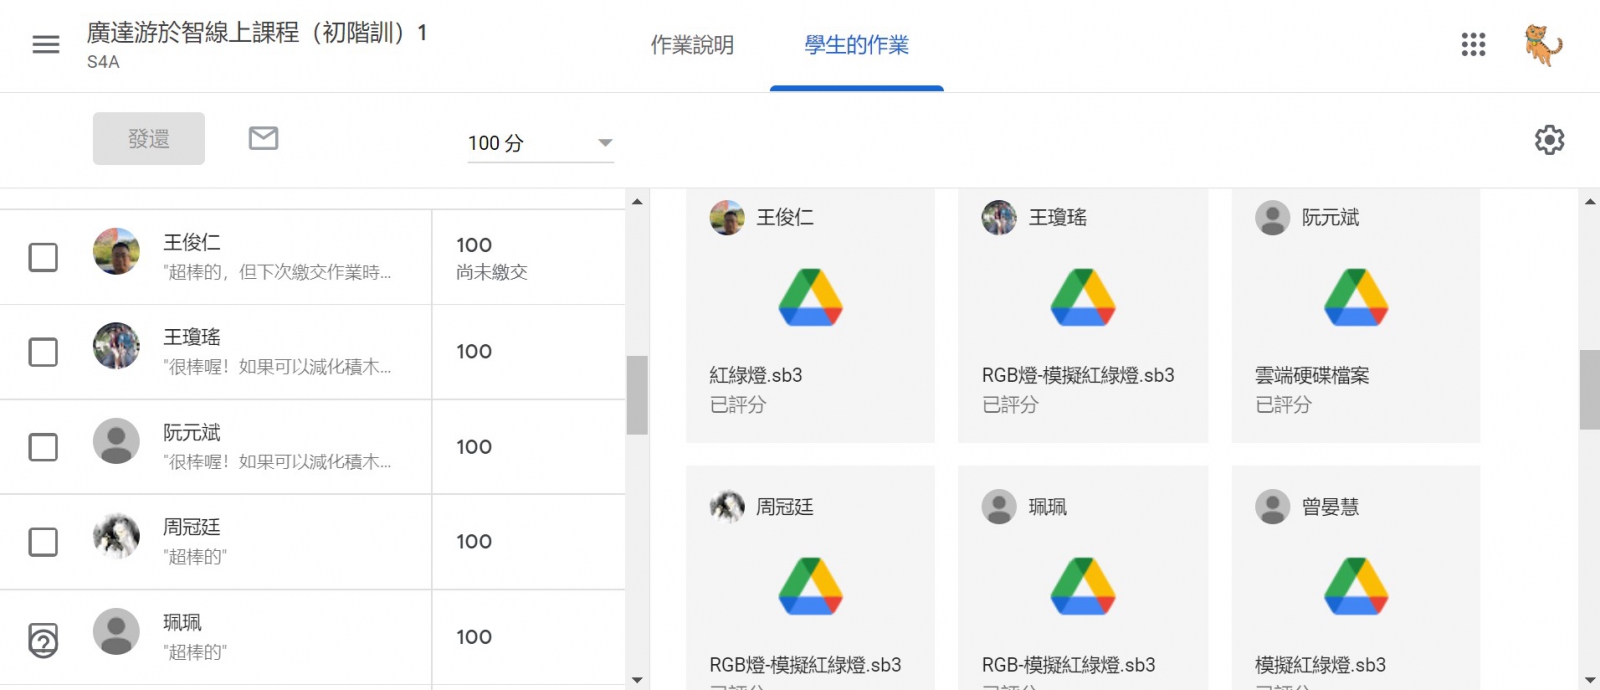
Task: Open file 雲端硬碟檔案
Action: [x=1312, y=375]
